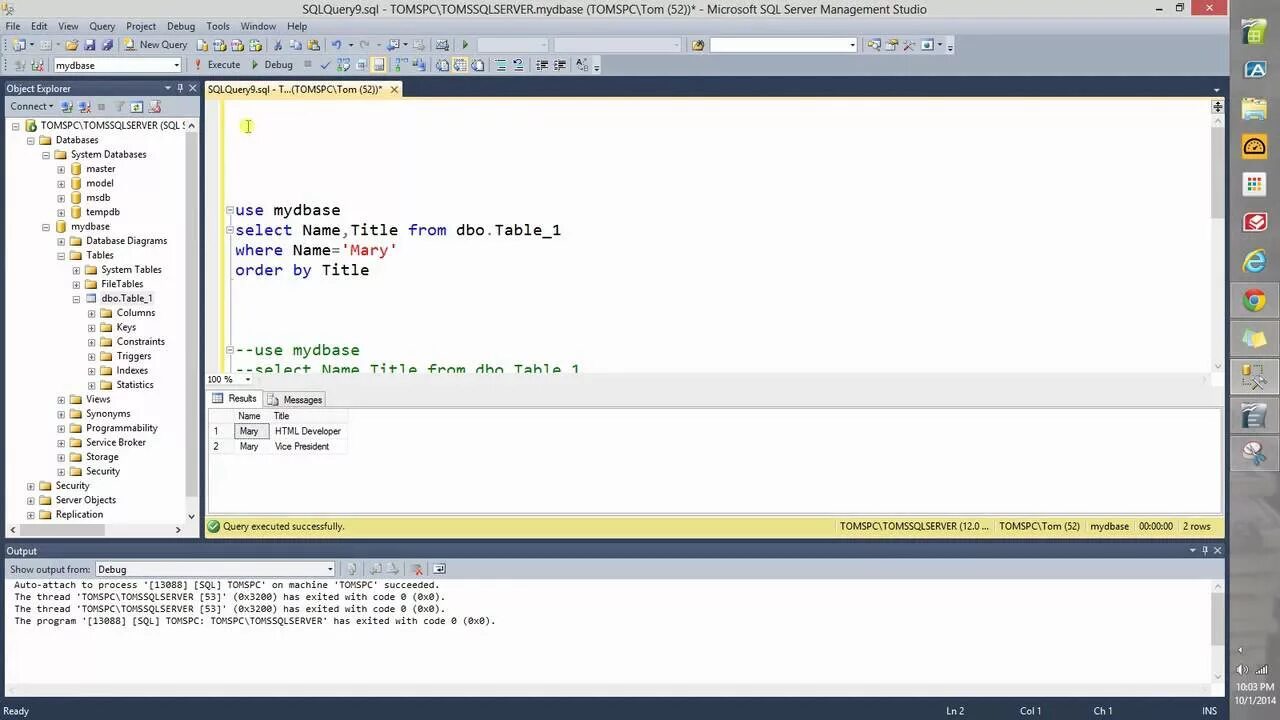Click the Undo arrow icon
Image resolution: width=1280 pixels, height=720 pixels.
tap(337, 45)
